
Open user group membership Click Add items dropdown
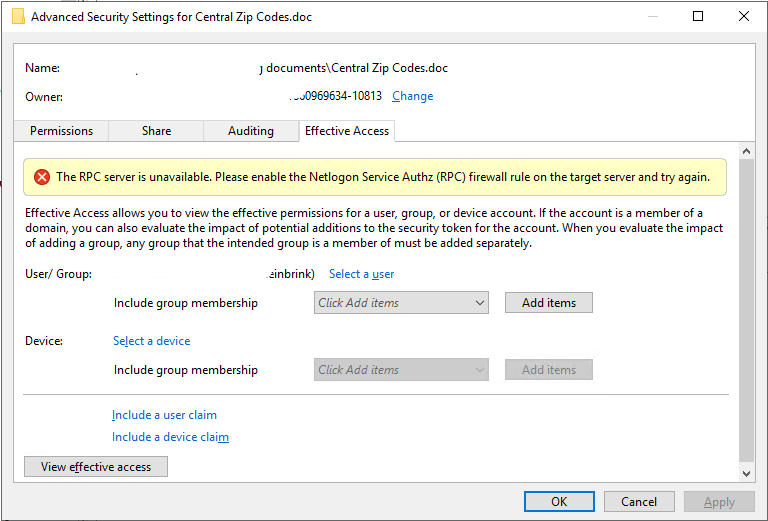[x=401, y=303]
